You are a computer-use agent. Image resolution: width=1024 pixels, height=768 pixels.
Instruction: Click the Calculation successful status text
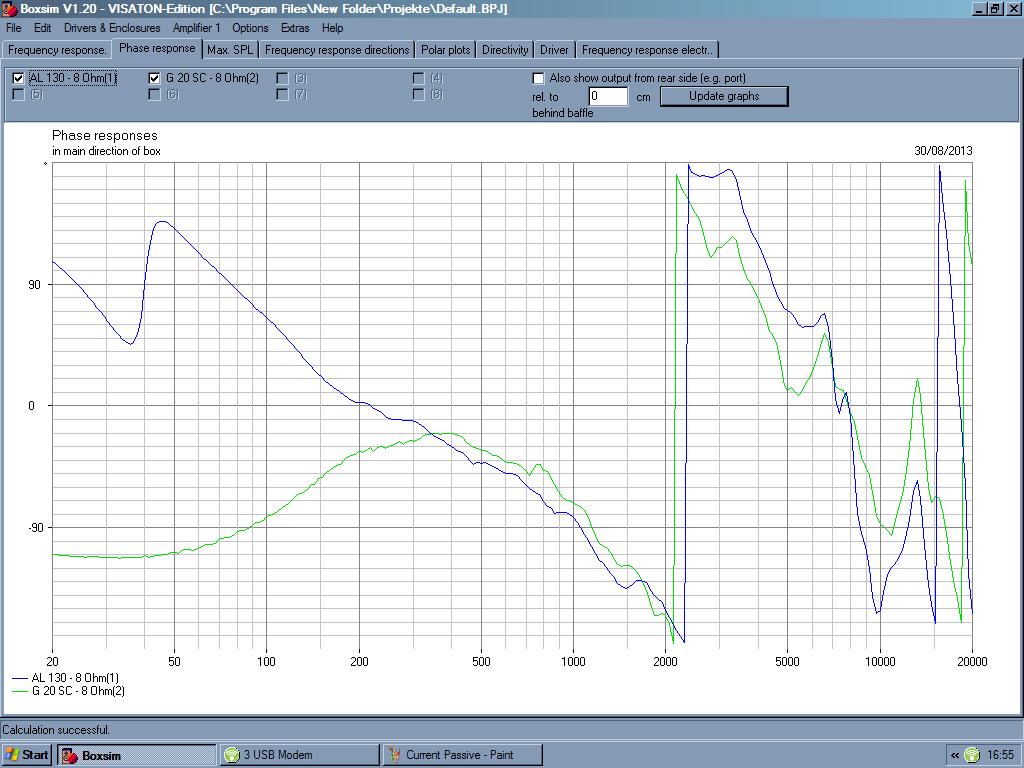coord(56,730)
